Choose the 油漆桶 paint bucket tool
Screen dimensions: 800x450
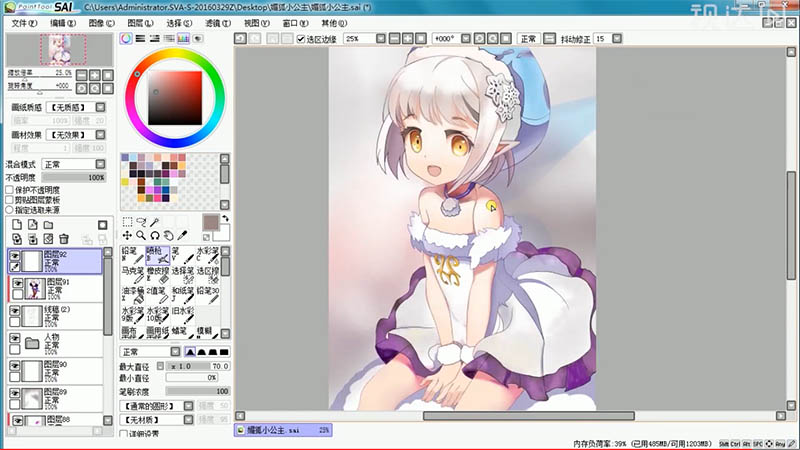[133, 294]
